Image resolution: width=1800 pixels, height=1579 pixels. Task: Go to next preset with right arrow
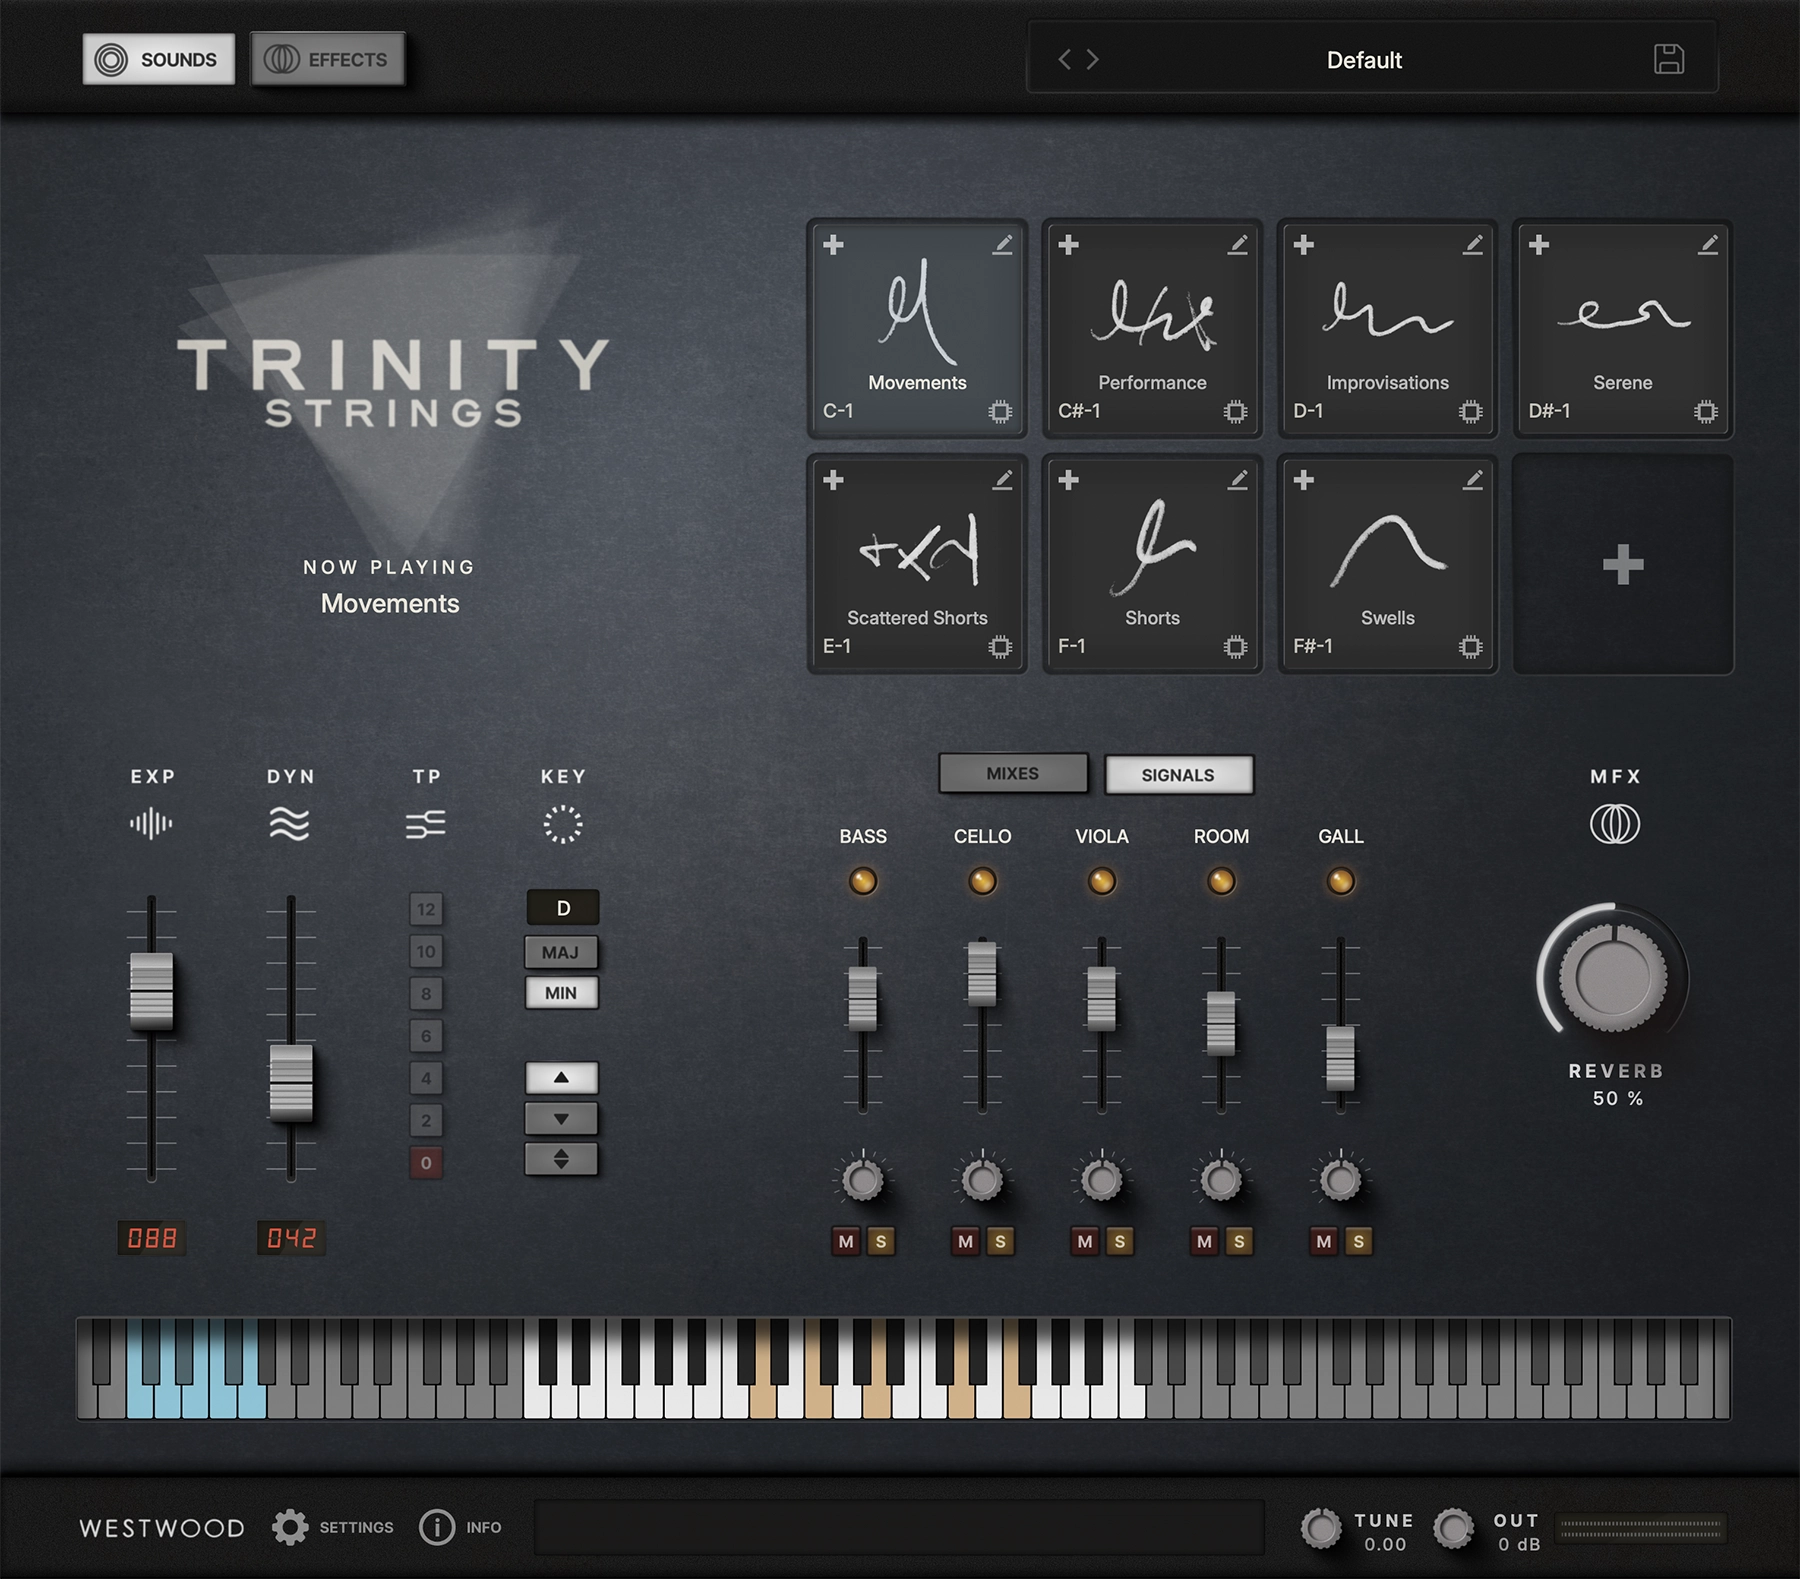1093,60
